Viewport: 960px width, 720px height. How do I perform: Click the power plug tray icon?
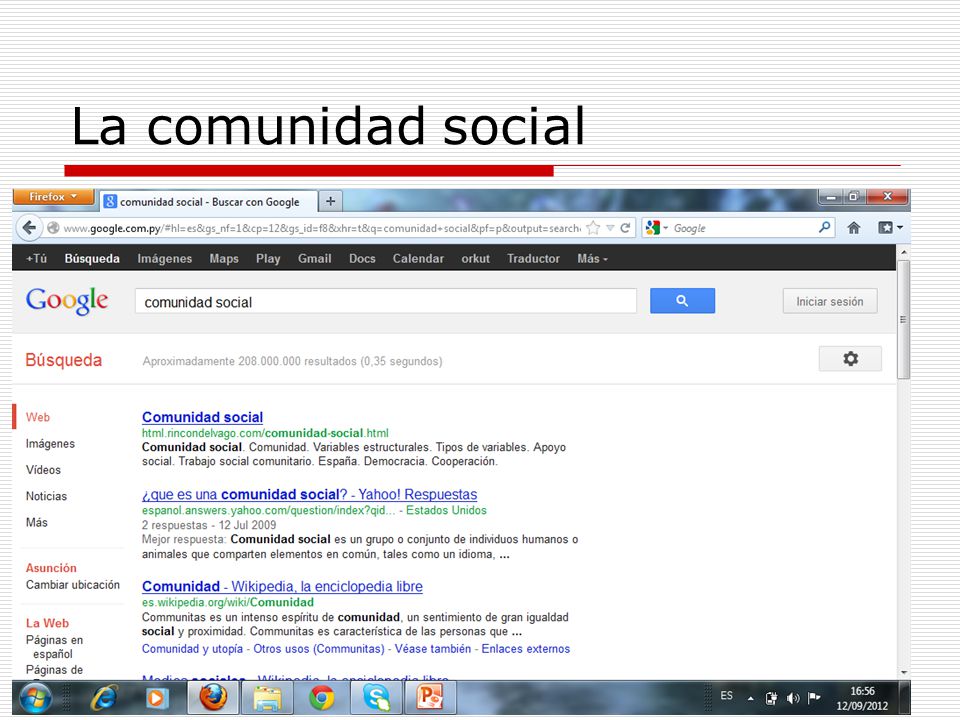tap(771, 698)
